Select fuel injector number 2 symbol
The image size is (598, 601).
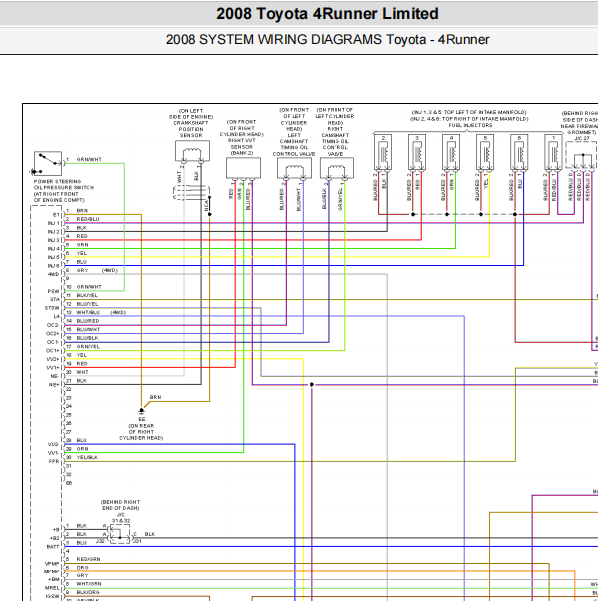[383, 152]
